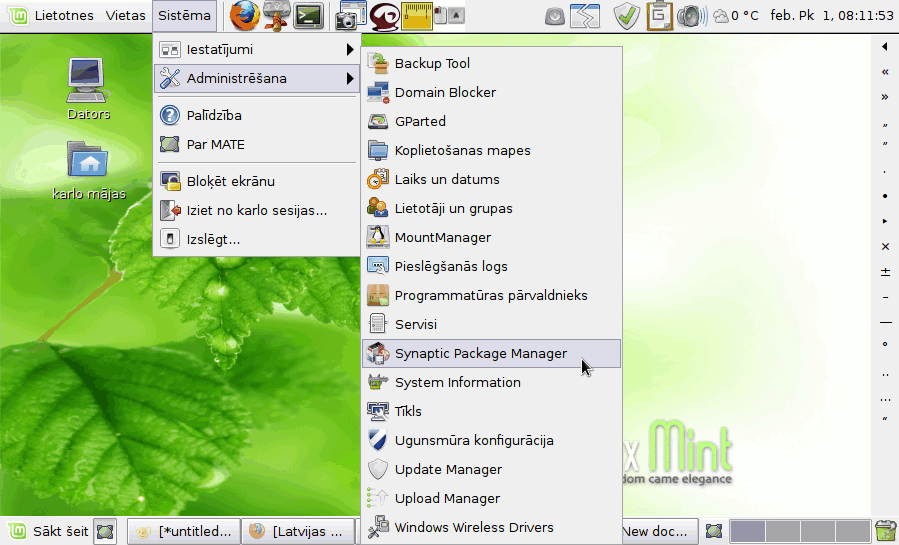
Task: Insert the × symbol from the palette
Action: tap(885, 246)
